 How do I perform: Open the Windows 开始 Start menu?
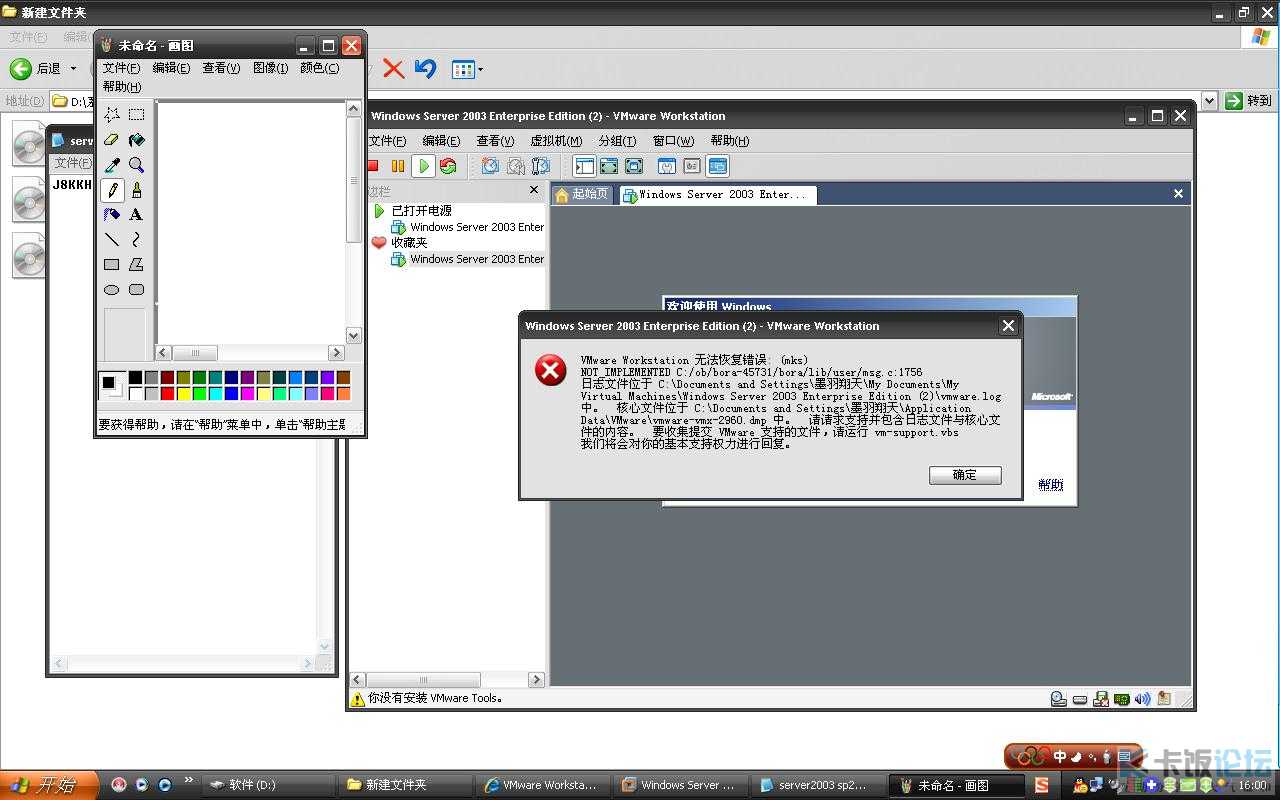point(49,785)
